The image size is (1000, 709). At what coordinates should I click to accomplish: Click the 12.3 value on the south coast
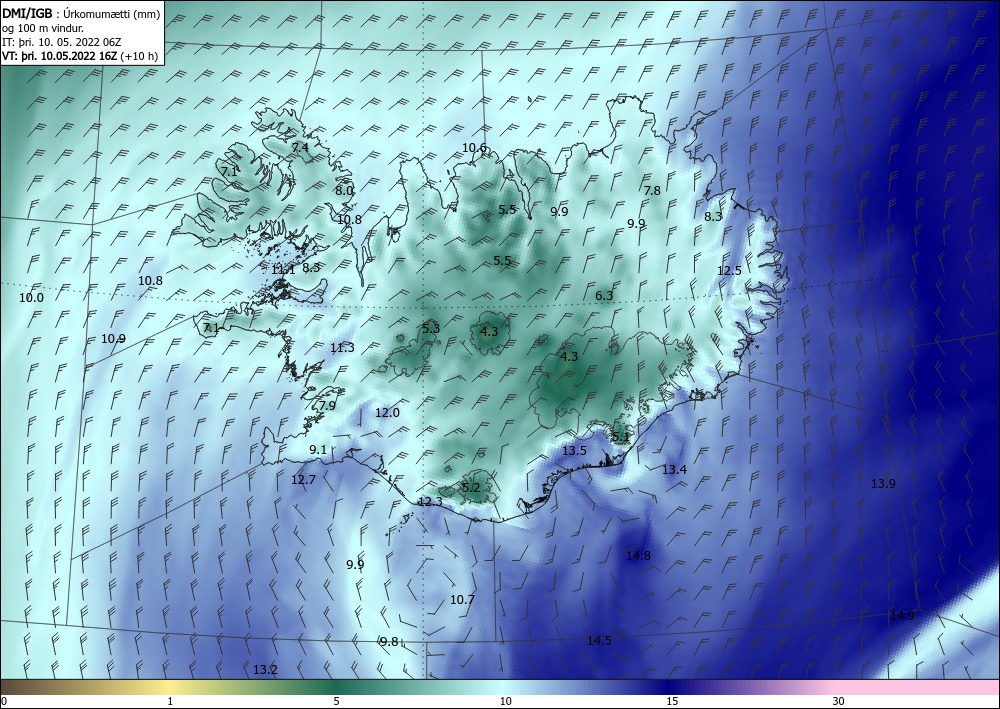pyautogui.click(x=430, y=502)
